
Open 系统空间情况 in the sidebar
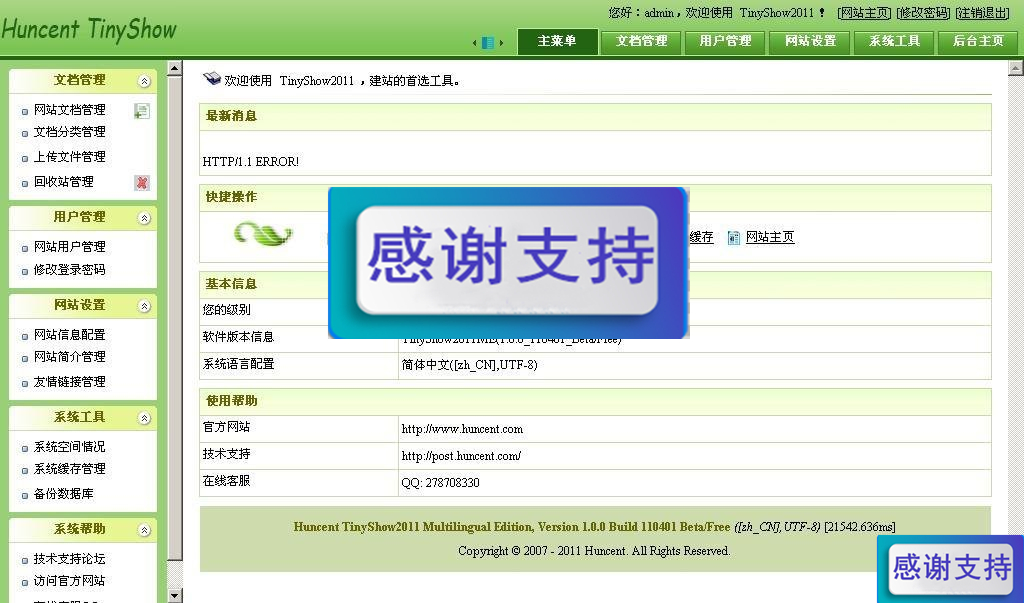tap(70, 447)
